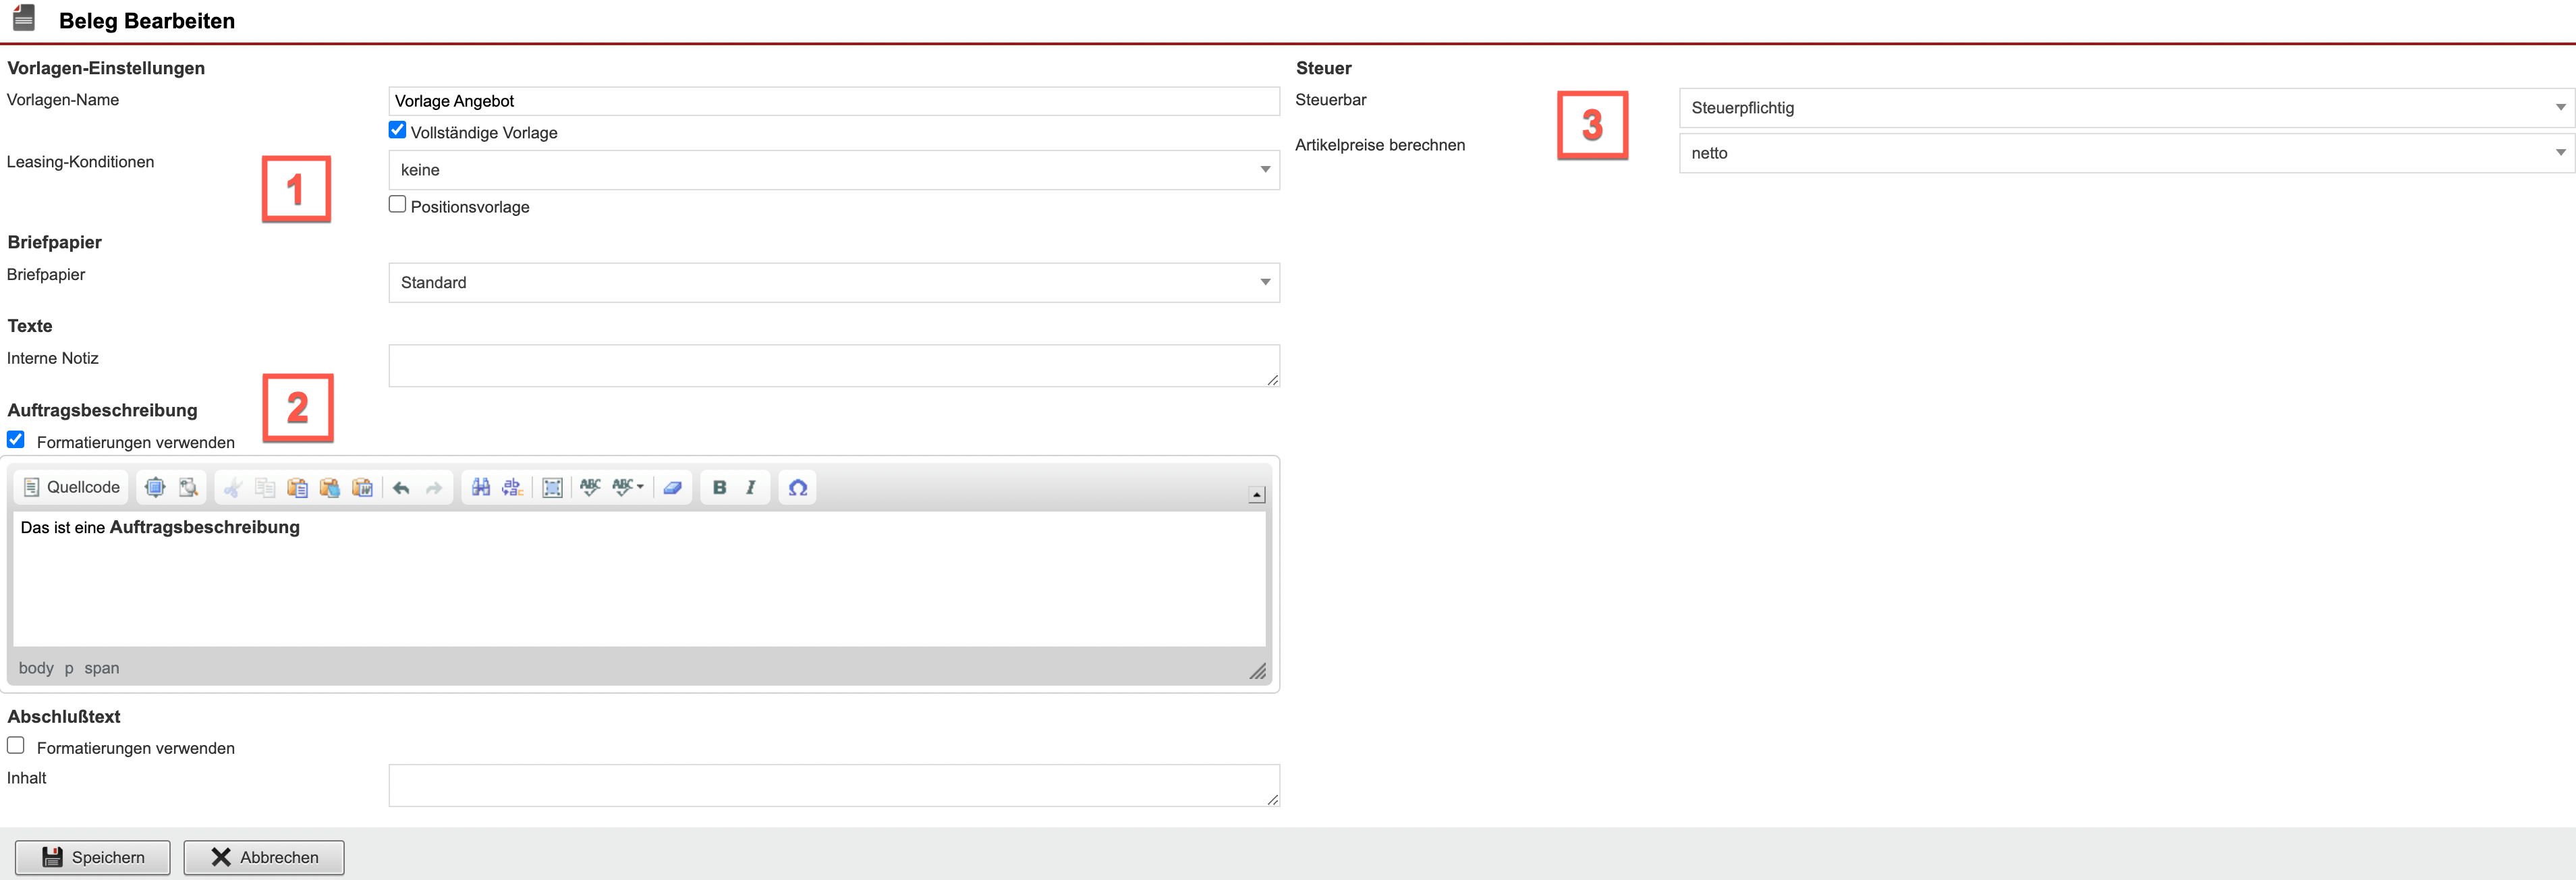The width and height of the screenshot is (2576, 880).
Task: Enable the Positionsvorlage checkbox
Action: pos(397,204)
